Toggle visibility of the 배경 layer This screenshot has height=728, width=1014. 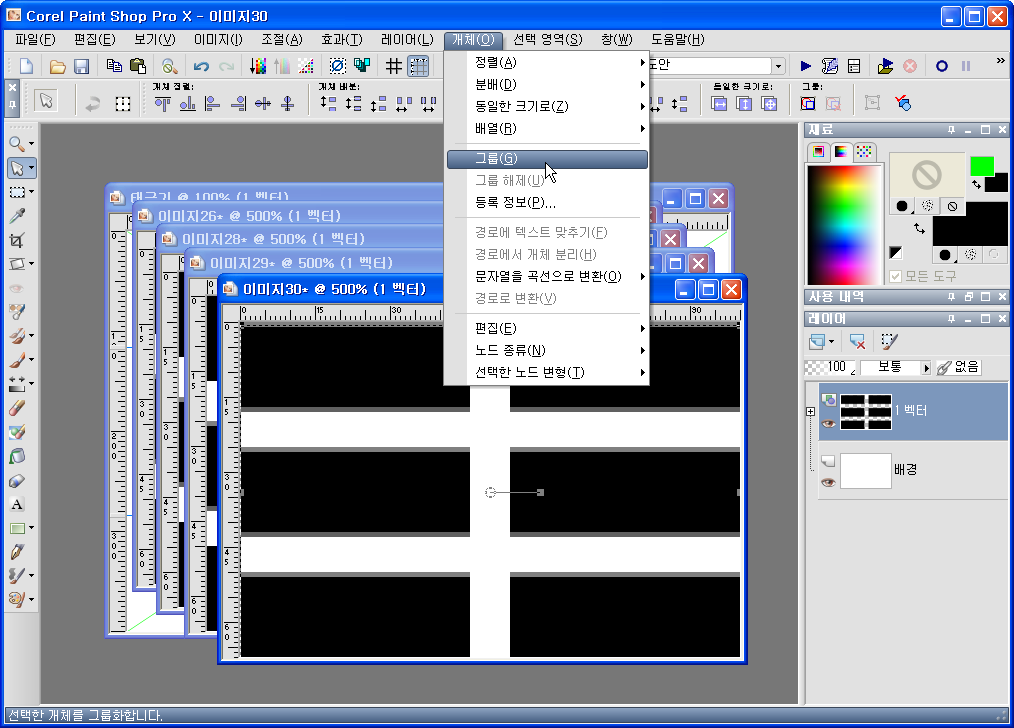[828, 482]
